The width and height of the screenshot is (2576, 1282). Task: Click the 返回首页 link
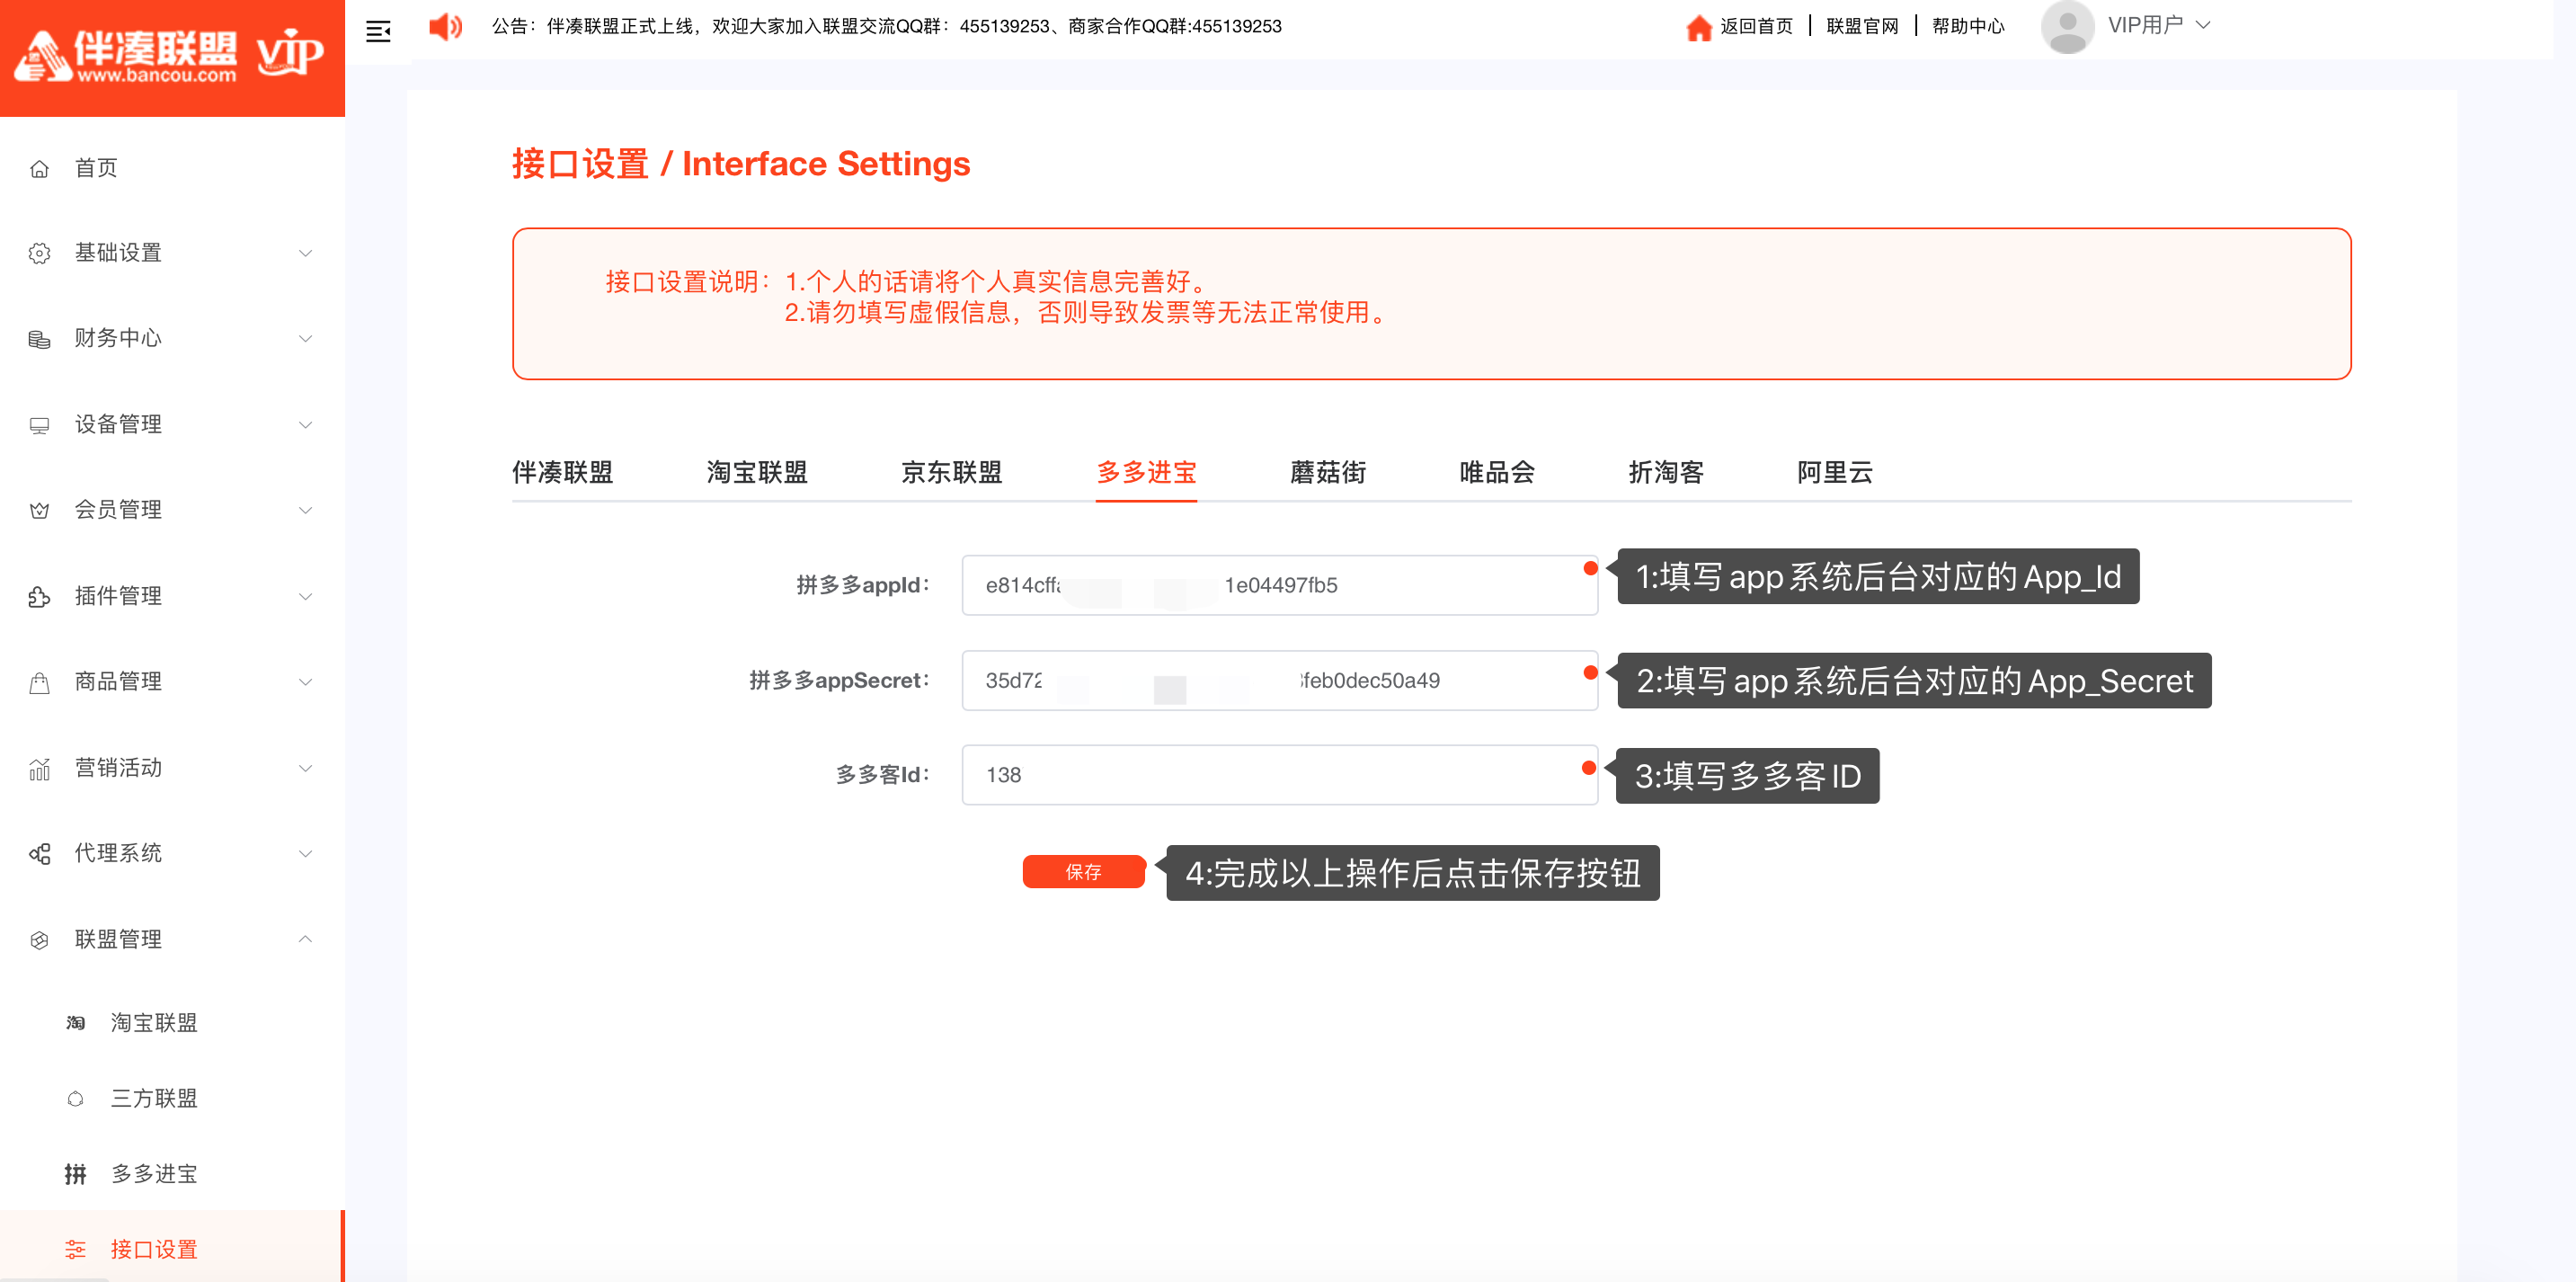1756,26
